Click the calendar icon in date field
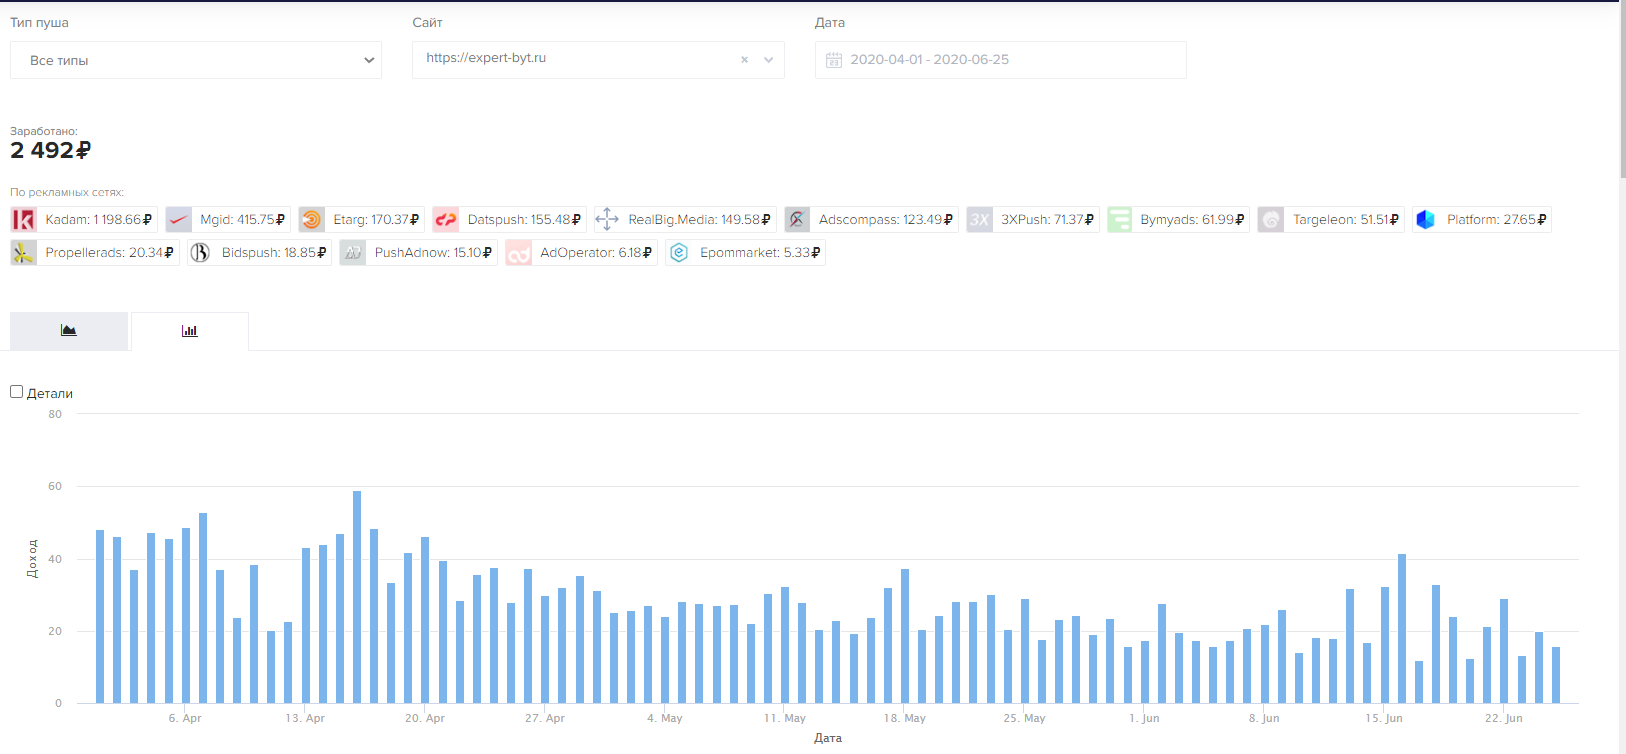1626x754 pixels. [x=834, y=60]
